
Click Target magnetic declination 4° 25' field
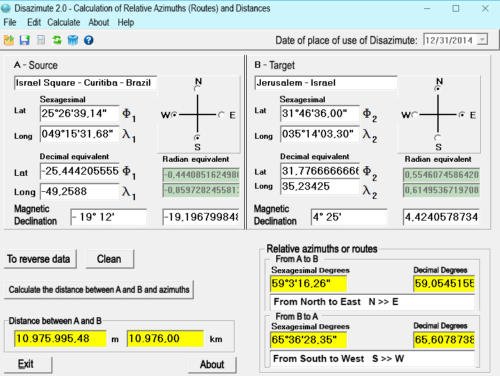pyautogui.click(x=349, y=217)
